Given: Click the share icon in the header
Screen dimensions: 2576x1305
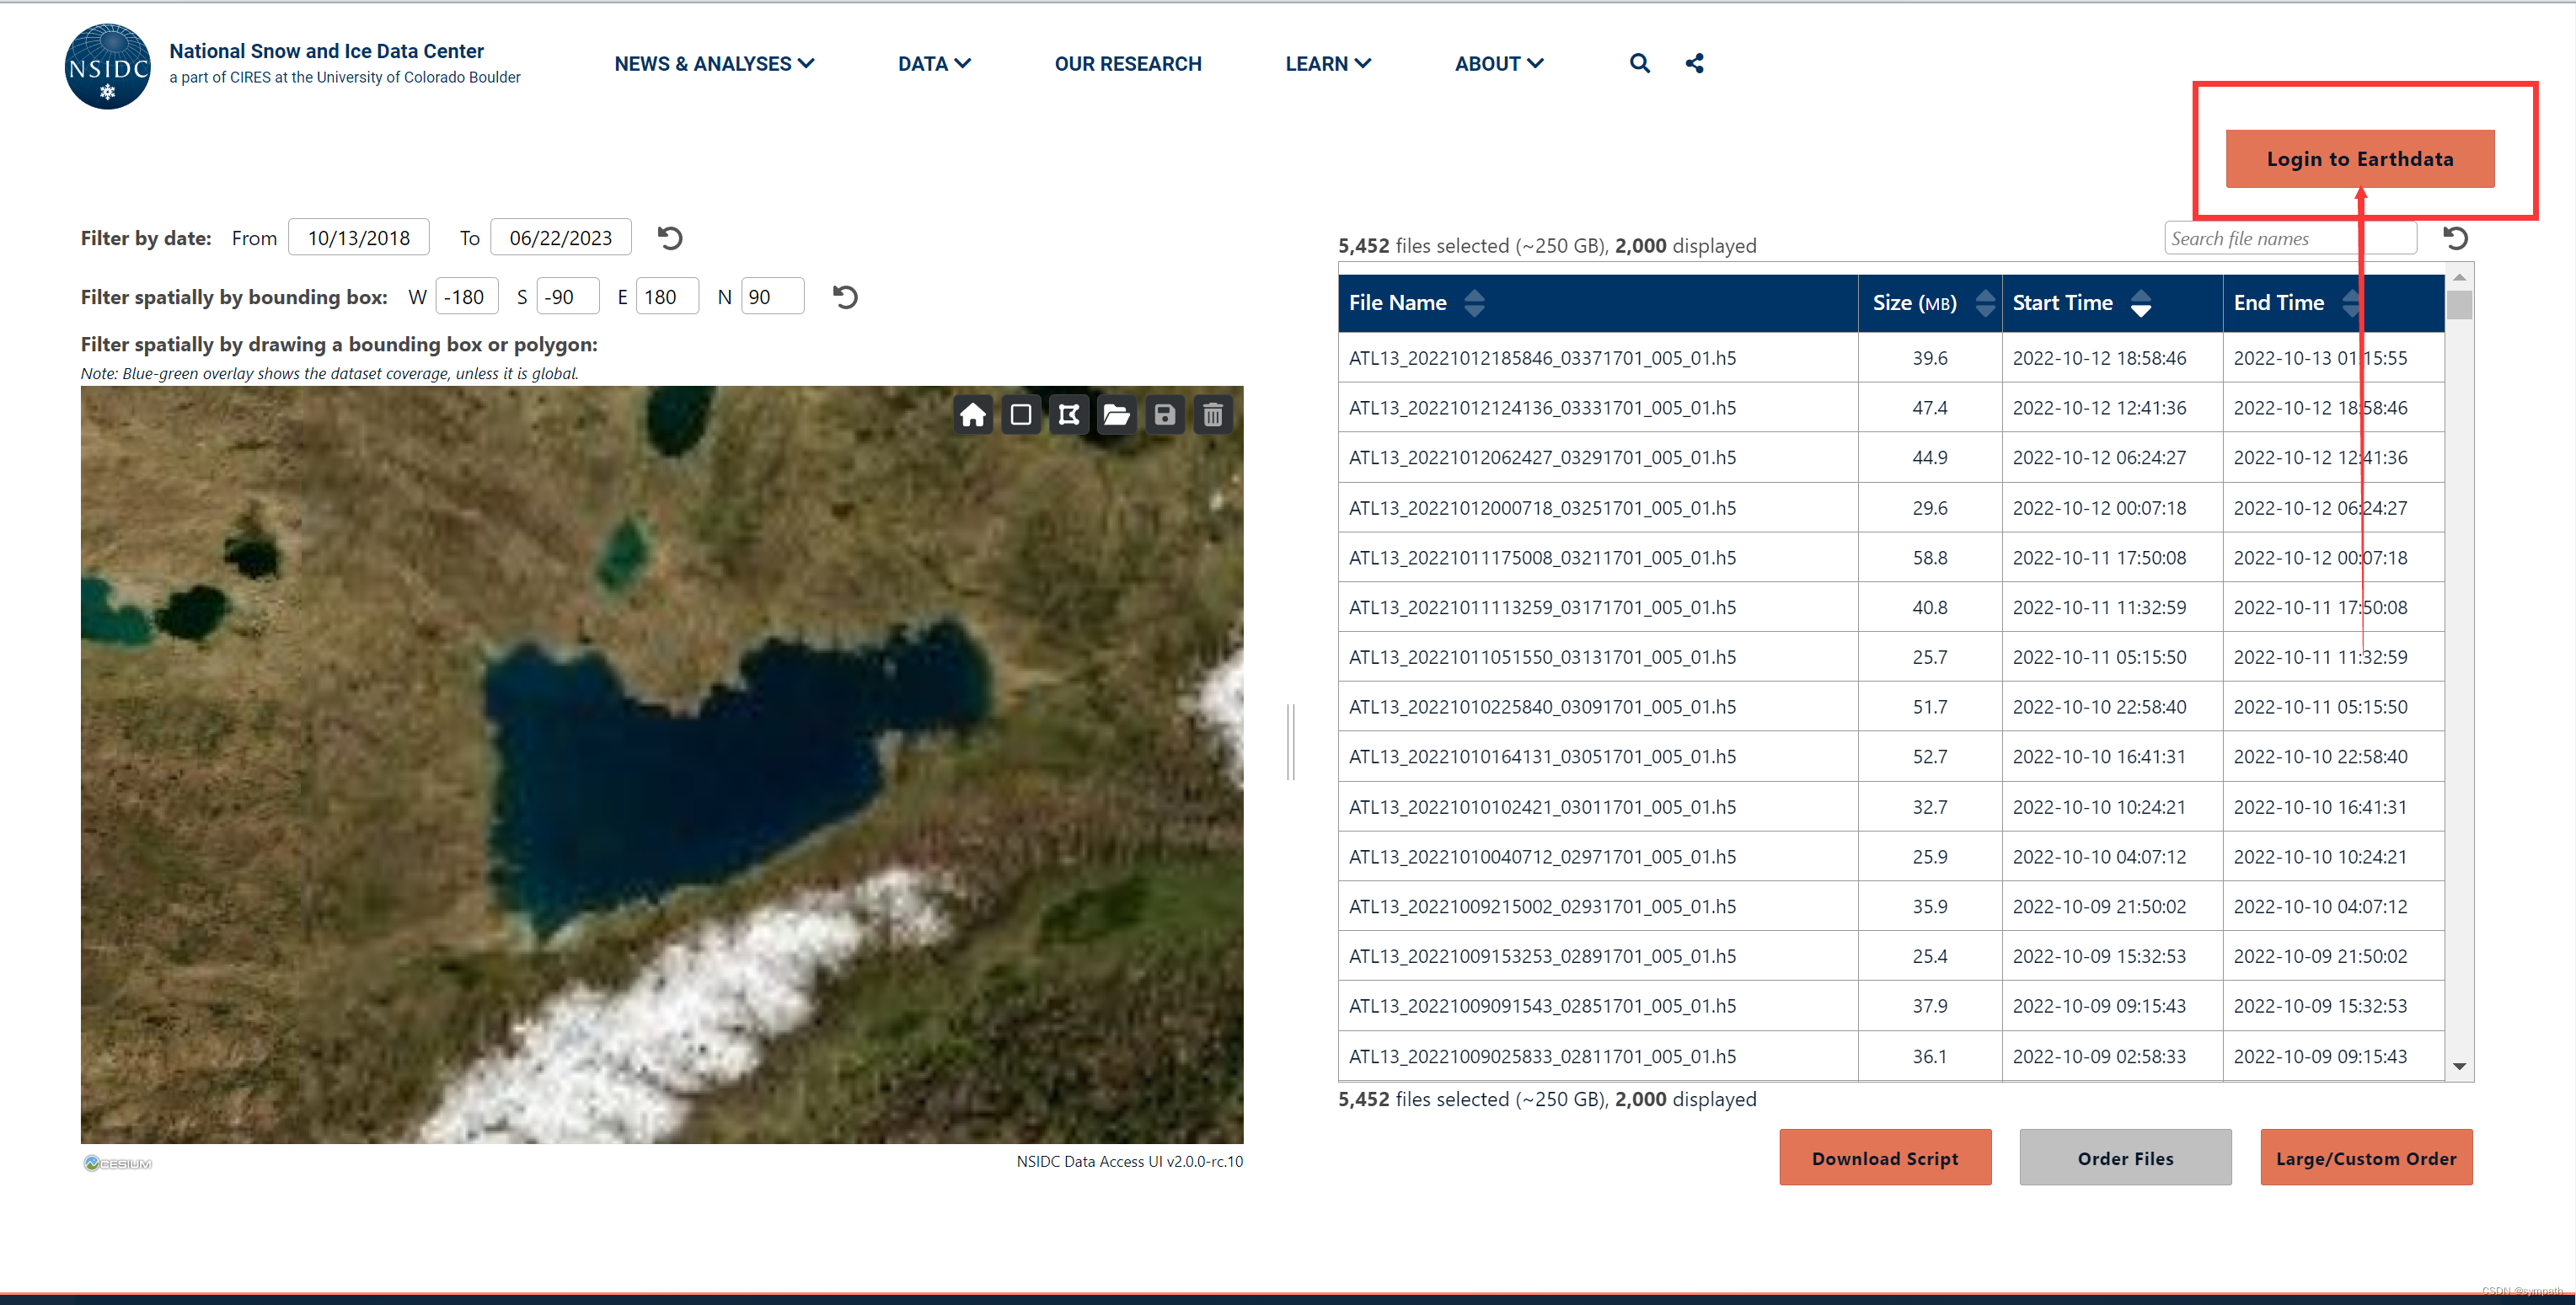Looking at the screenshot, I should pyautogui.click(x=1694, y=64).
